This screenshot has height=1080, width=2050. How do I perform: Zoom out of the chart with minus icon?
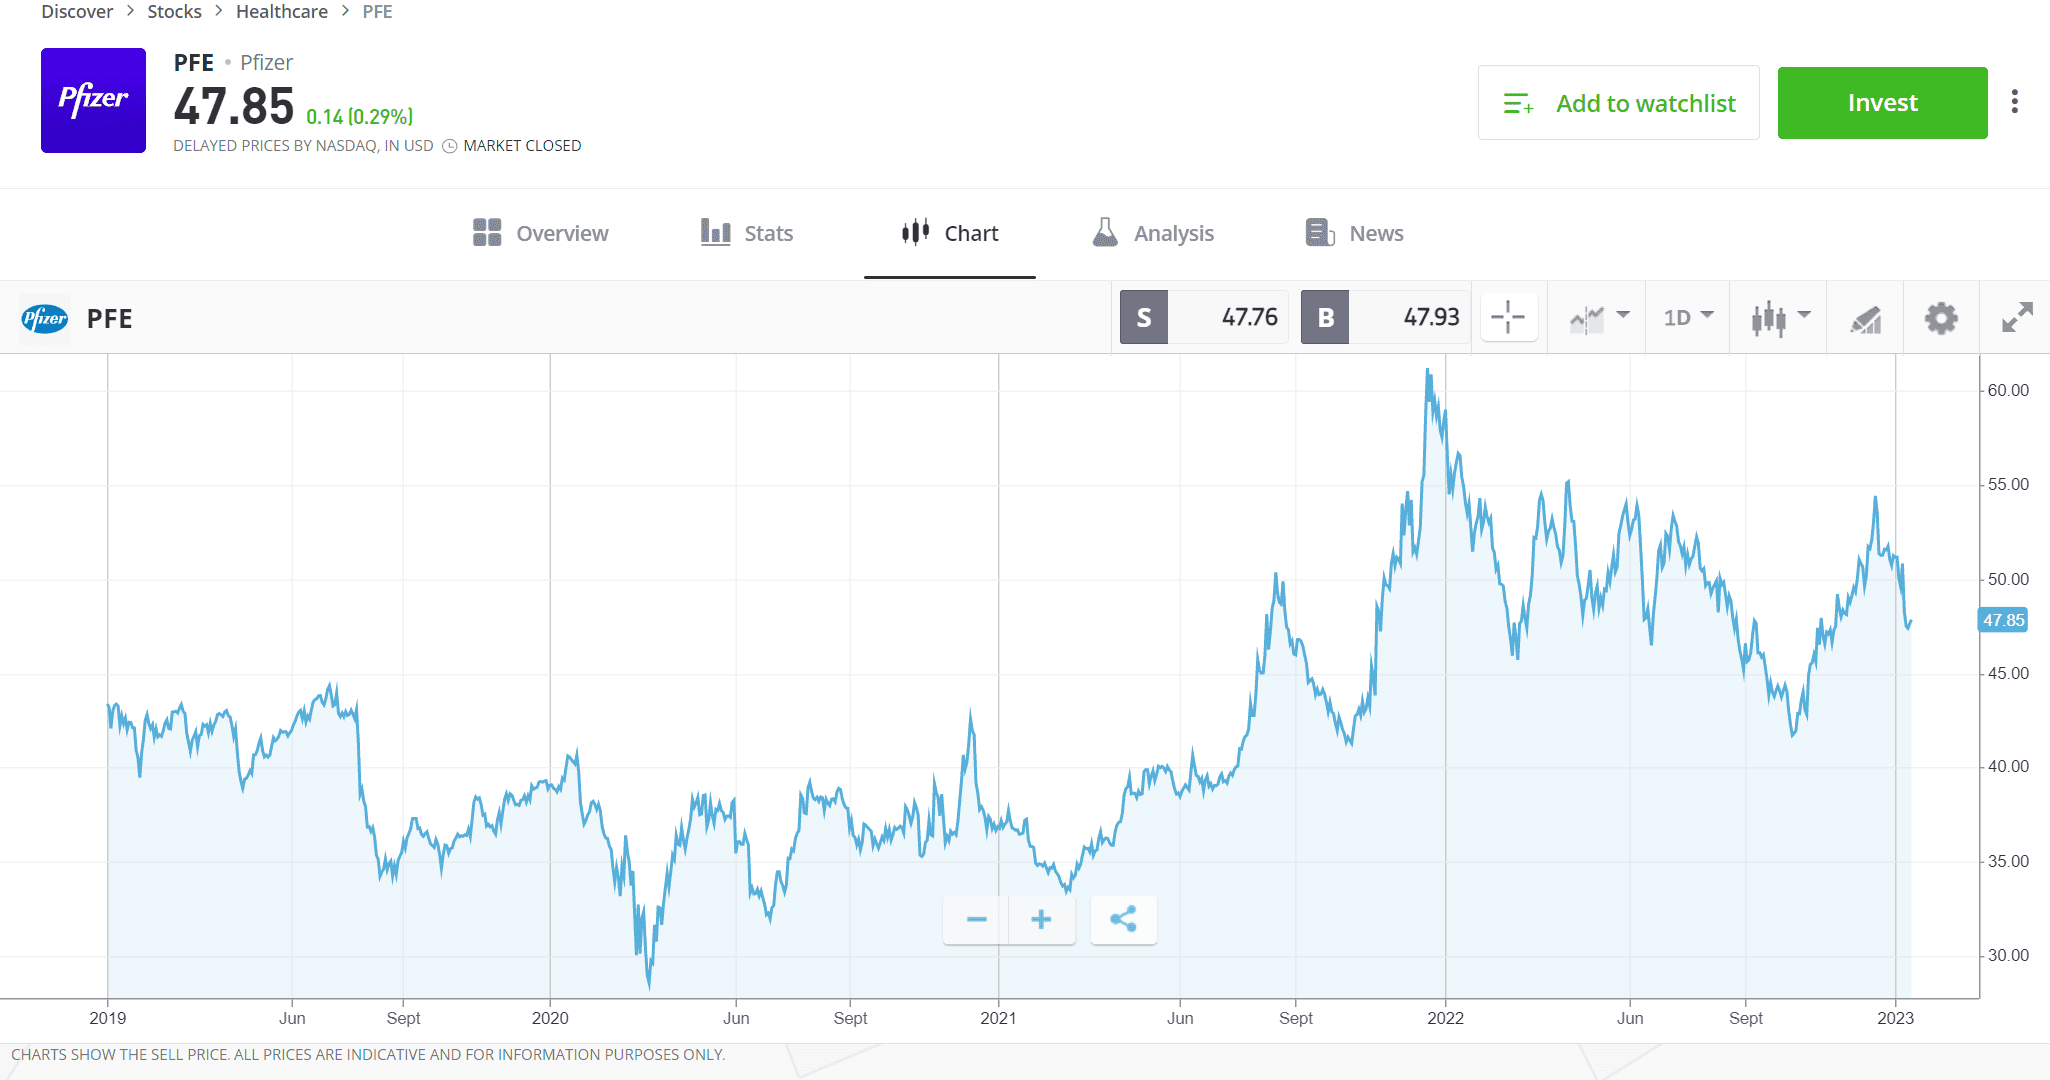(x=975, y=919)
